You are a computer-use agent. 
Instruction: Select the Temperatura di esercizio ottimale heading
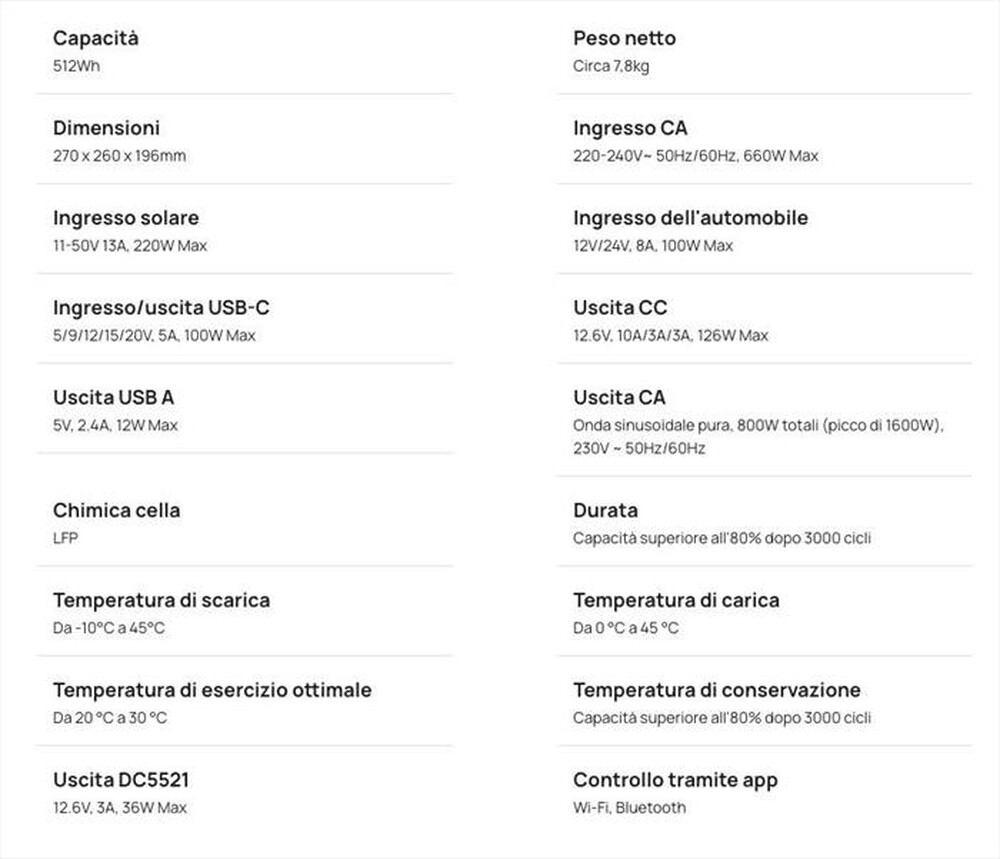pos(212,690)
